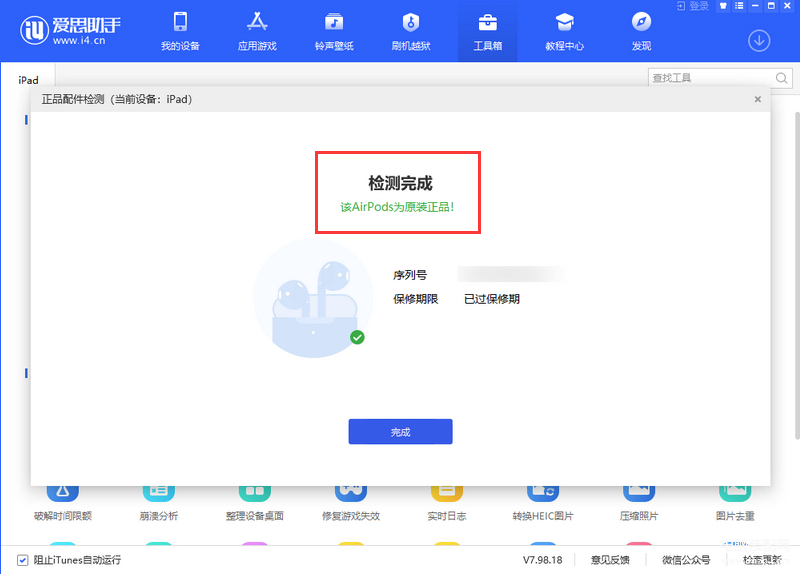Click the 该AirPods为原装正品 result text

pos(397,207)
